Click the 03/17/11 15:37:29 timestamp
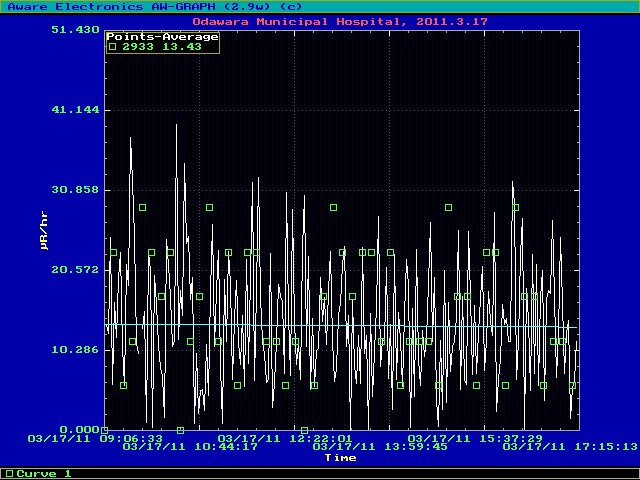 (x=475, y=438)
